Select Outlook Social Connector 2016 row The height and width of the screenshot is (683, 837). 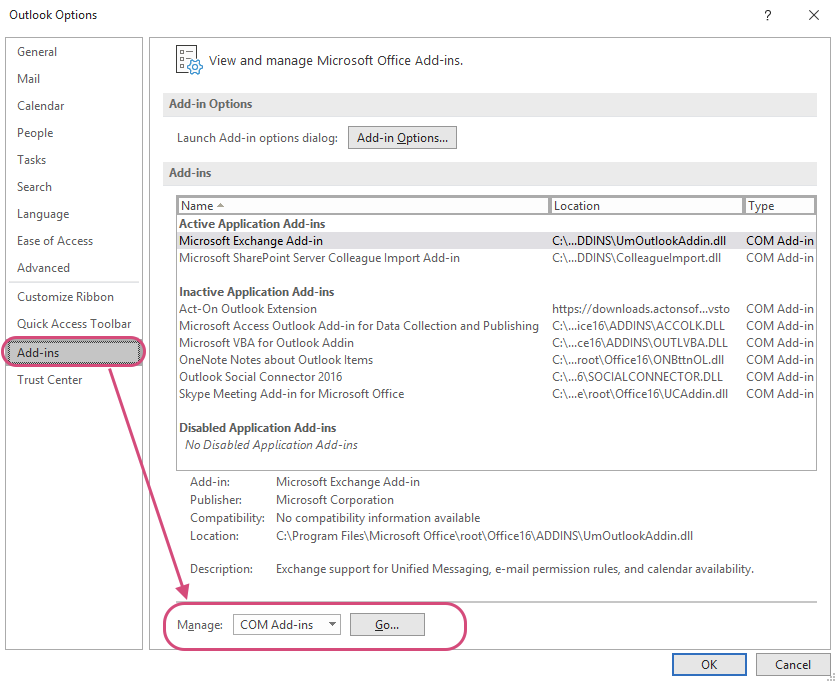tap(496, 377)
